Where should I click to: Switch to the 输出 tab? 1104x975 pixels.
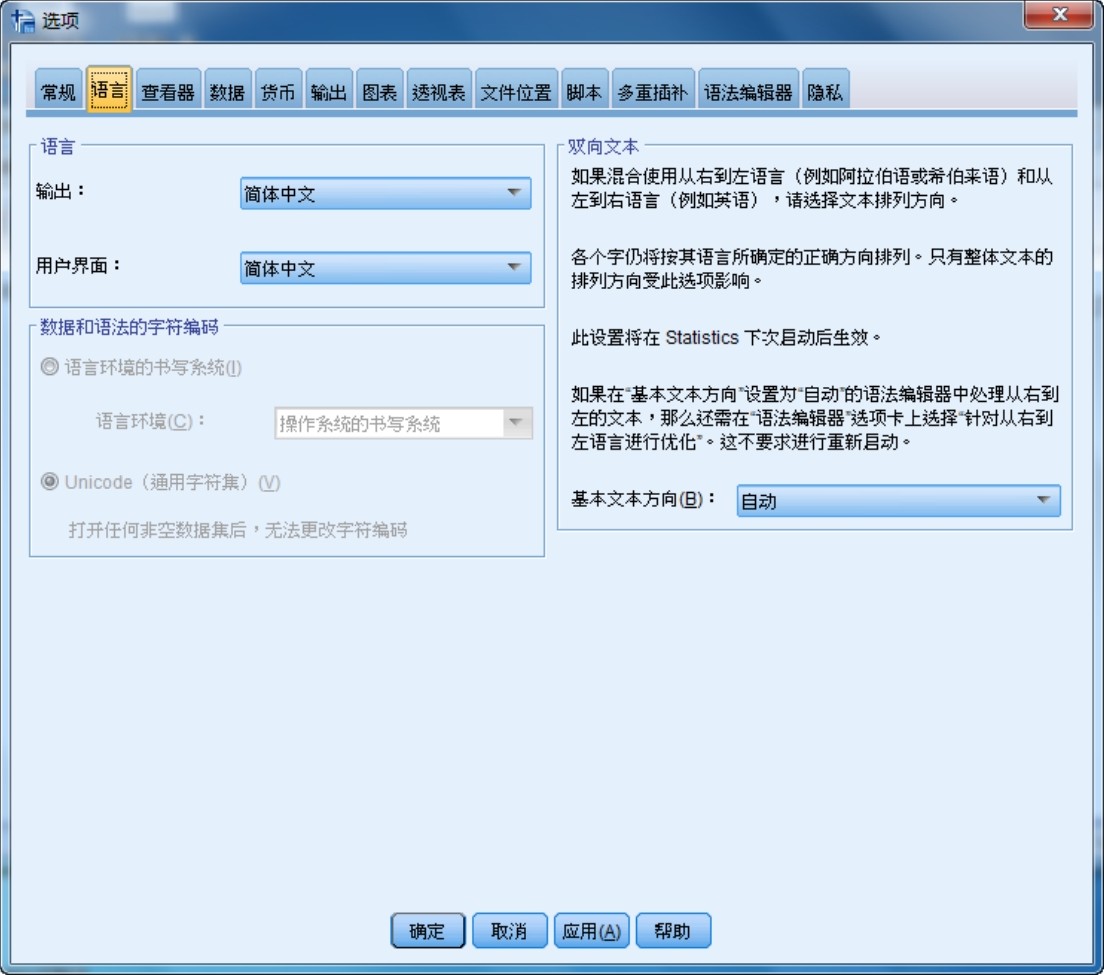328,91
